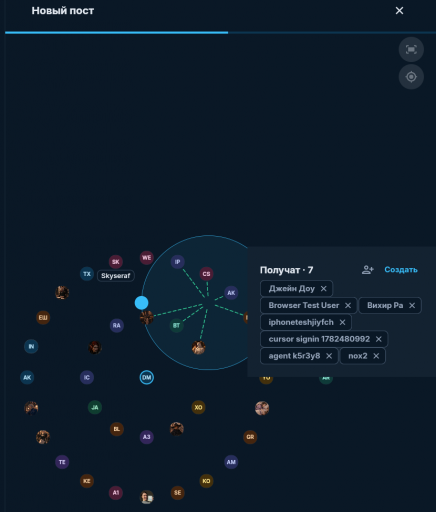Remove Джейн Доу from recipients
This screenshot has width=436, height=512.
coord(324,289)
